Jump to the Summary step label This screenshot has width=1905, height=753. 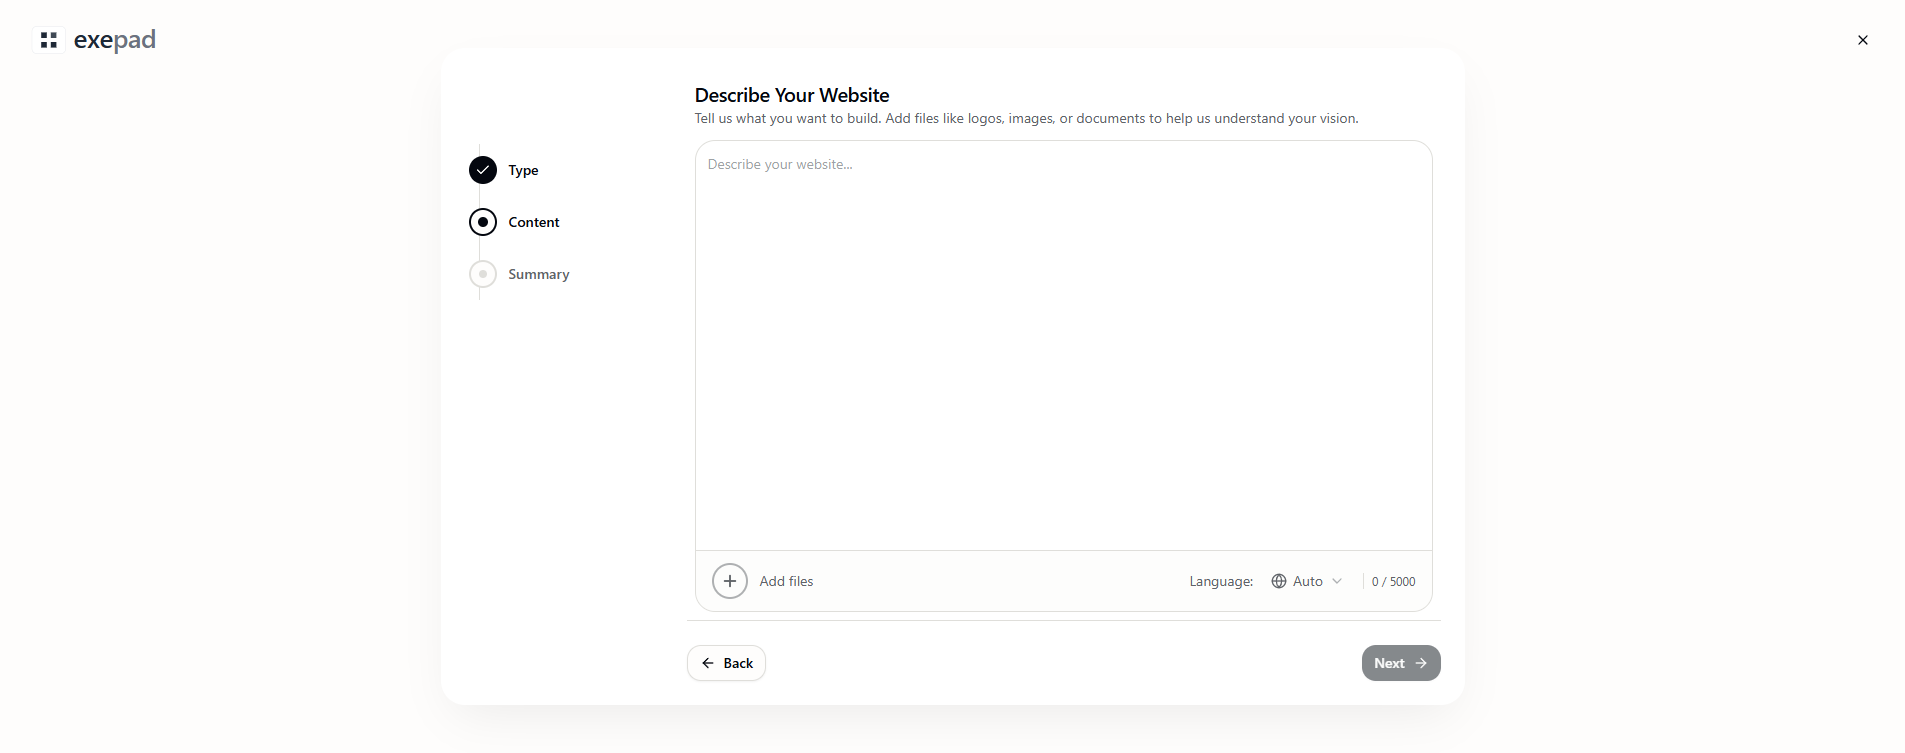point(538,274)
